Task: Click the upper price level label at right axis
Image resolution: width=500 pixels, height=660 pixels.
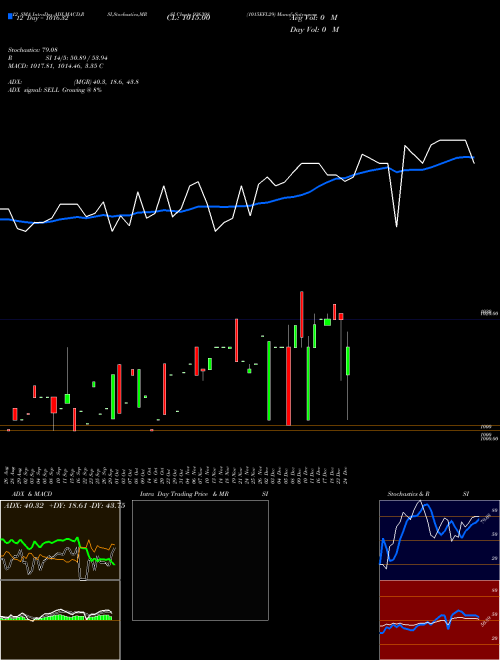Action: coord(489,313)
